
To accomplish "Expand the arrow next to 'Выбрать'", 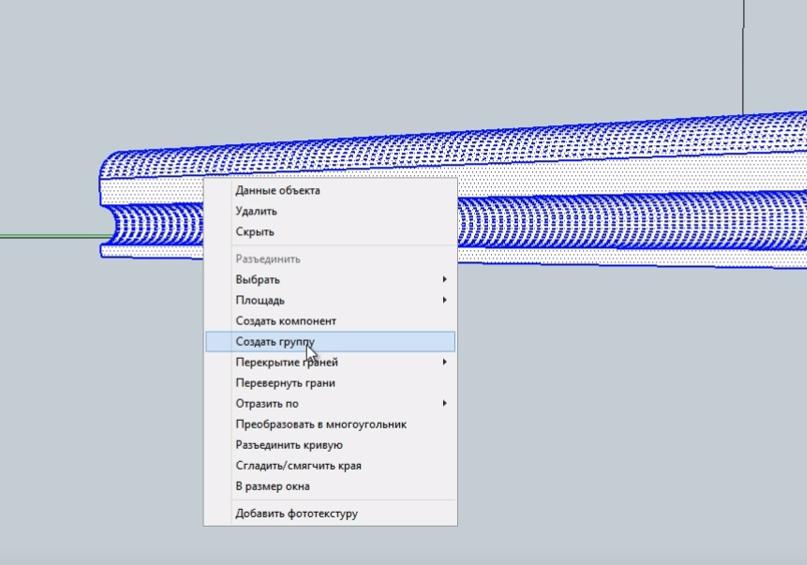I will coord(444,279).
